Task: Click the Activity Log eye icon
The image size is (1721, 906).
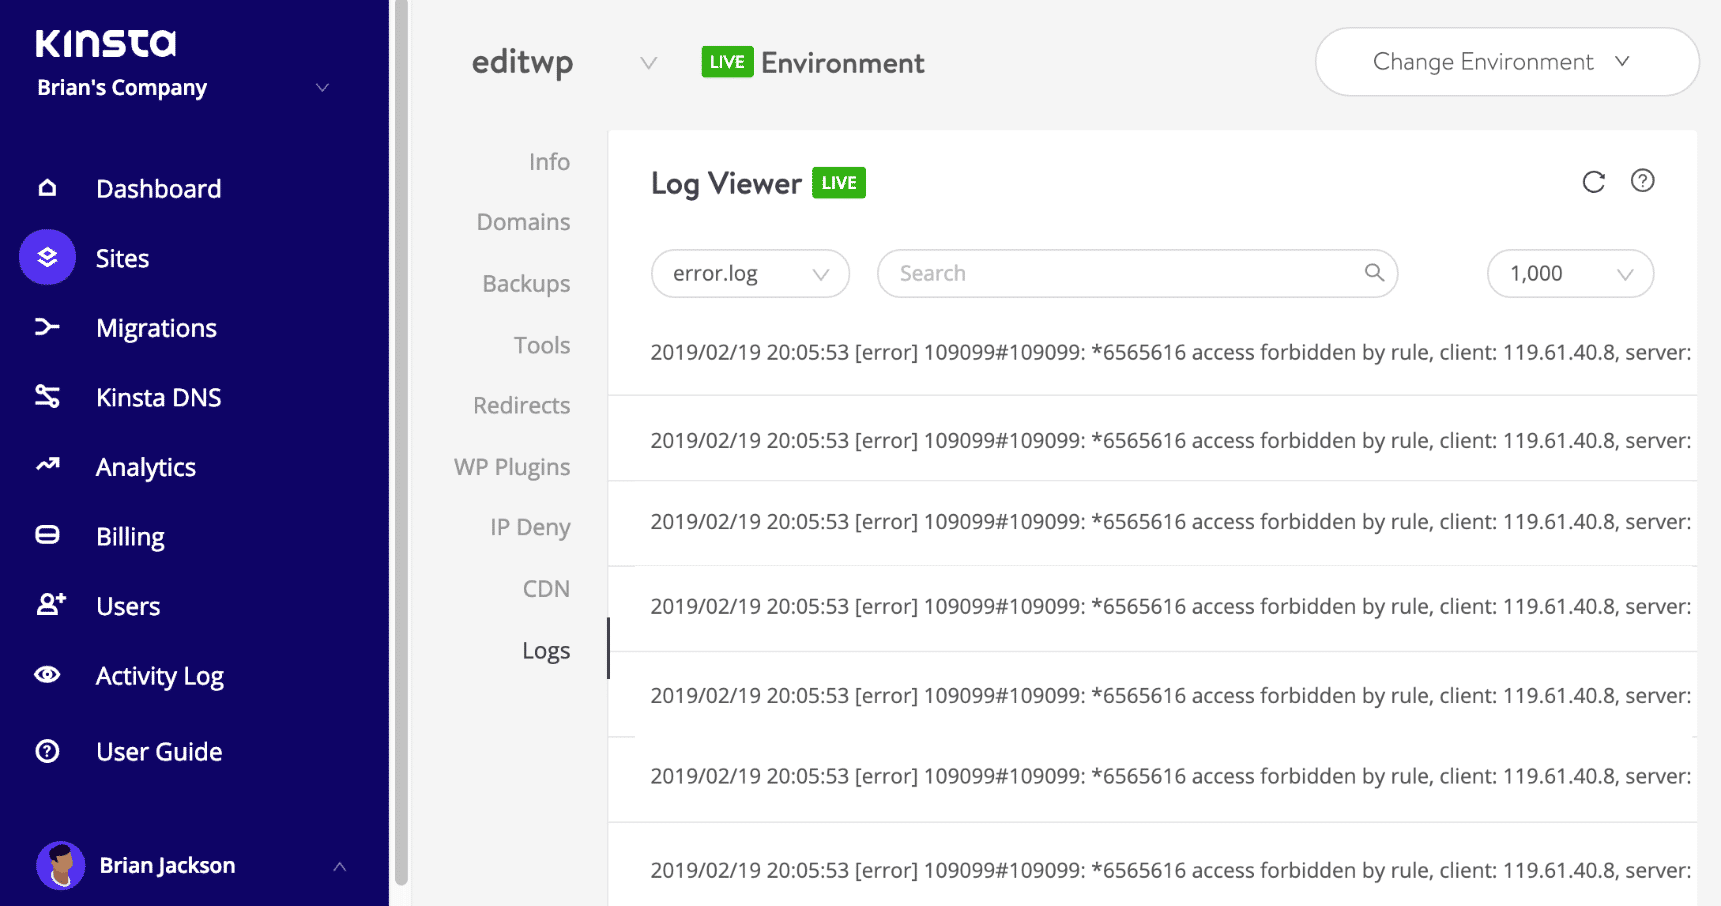Action: (x=47, y=675)
